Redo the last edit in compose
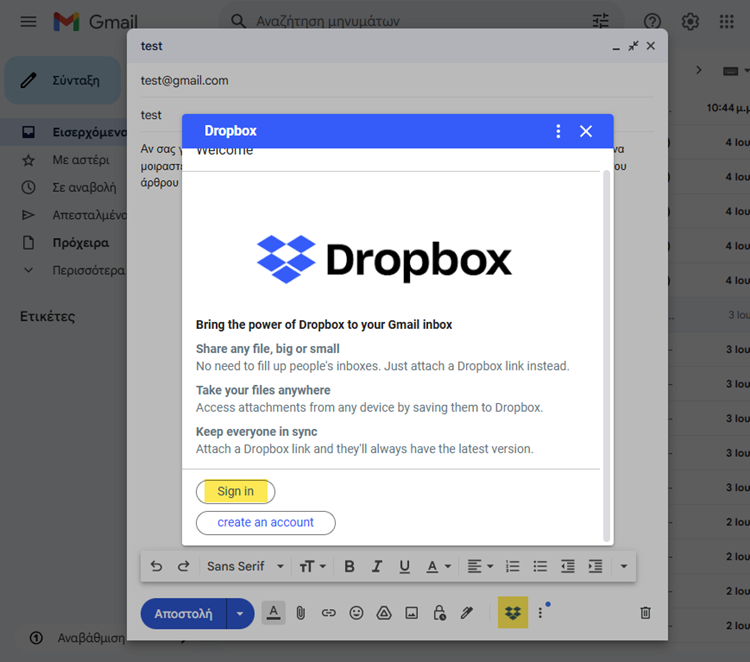Screen dimensions: 750x662 click(184, 566)
